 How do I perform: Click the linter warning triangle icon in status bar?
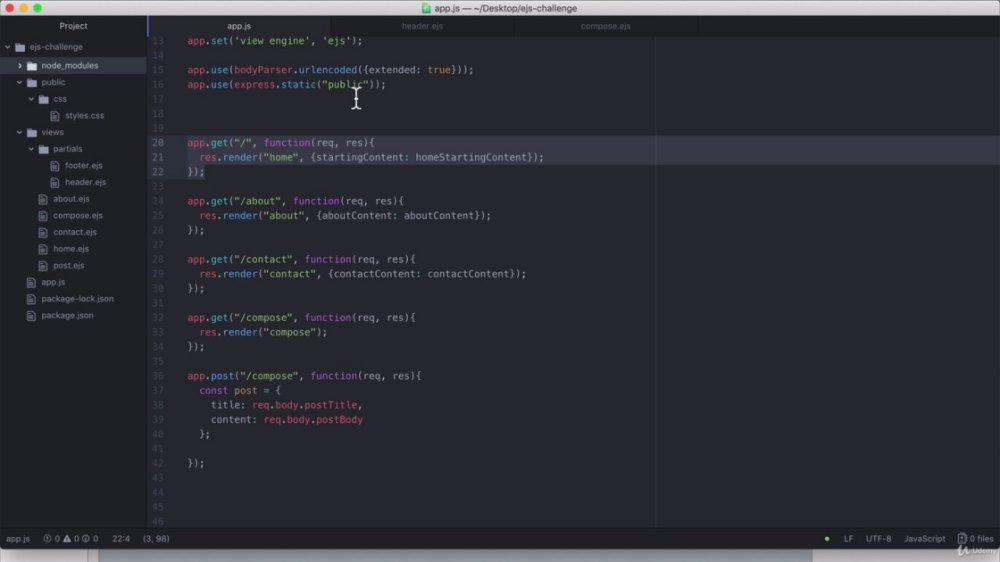[67, 538]
